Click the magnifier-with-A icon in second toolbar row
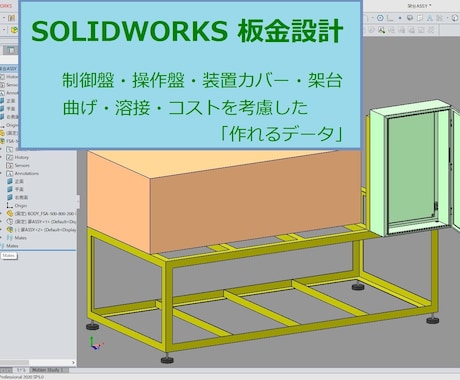 coord(381,30)
